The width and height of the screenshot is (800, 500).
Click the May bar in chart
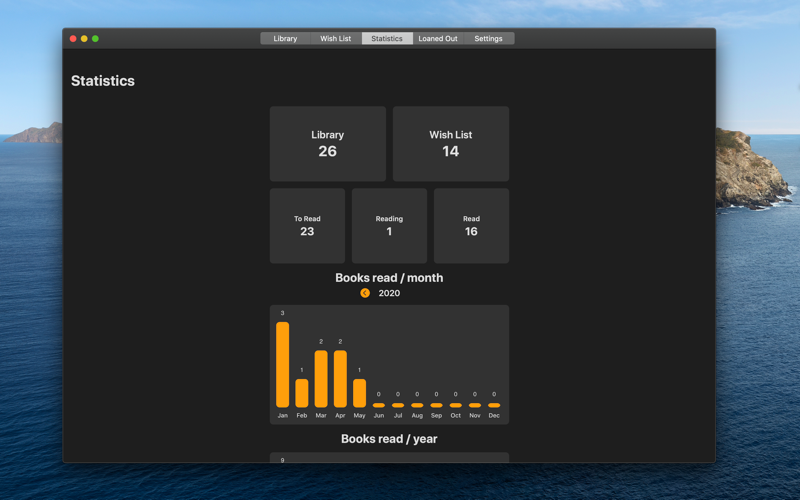pyautogui.click(x=359, y=393)
